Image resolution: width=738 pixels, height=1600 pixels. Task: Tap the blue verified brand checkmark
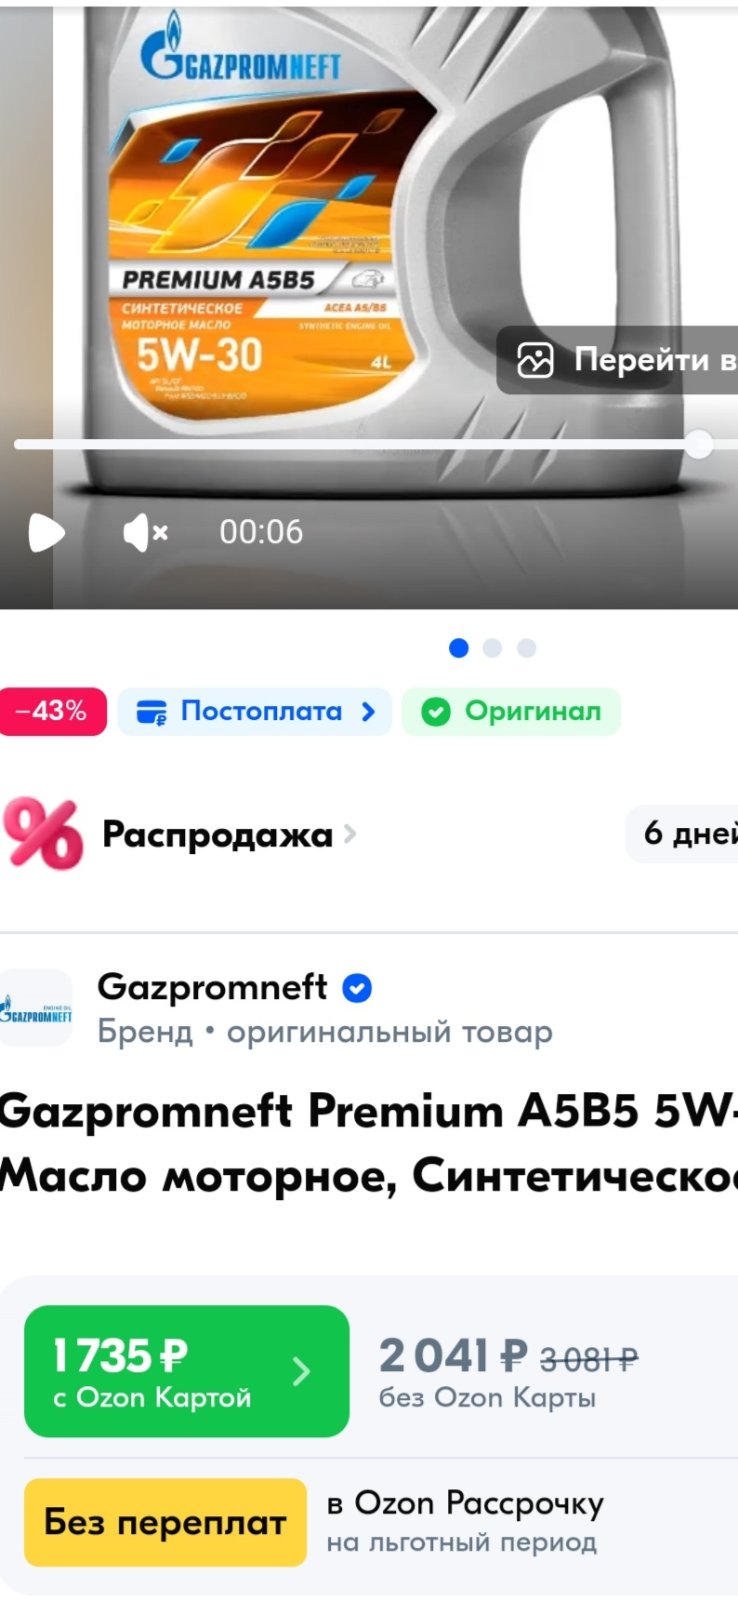(357, 988)
